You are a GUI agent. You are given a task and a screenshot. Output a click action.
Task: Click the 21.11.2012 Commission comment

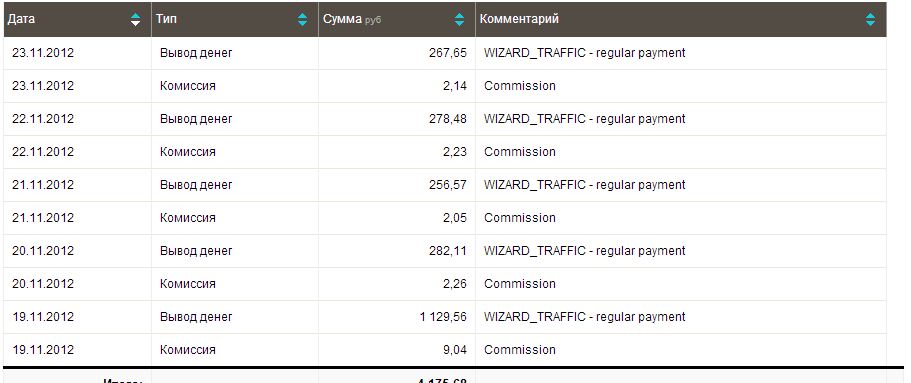(520, 218)
